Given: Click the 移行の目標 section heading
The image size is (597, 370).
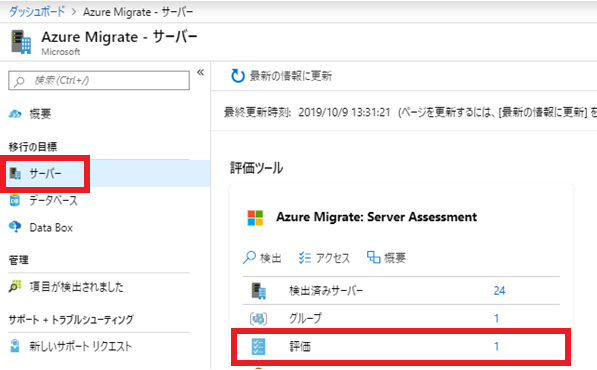Looking at the screenshot, I should pyautogui.click(x=33, y=147).
